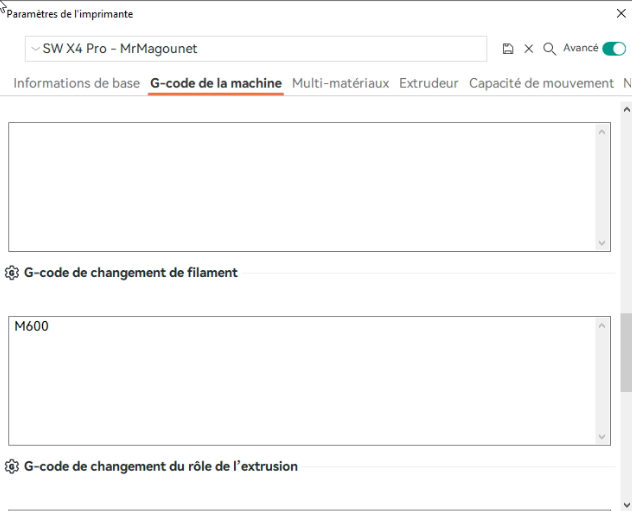Open the Multi-matériaux tab
The image size is (632, 511).
[x=341, y=83]
